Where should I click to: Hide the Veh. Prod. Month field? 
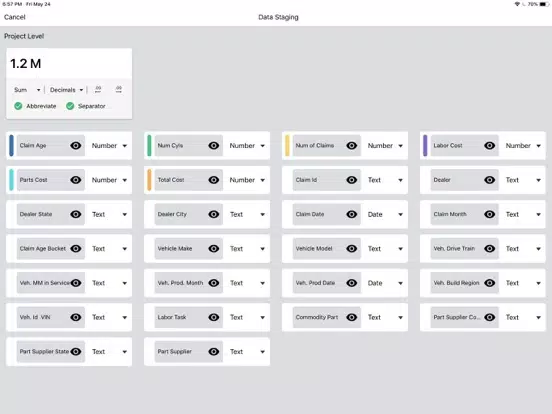tap(214, 283)
